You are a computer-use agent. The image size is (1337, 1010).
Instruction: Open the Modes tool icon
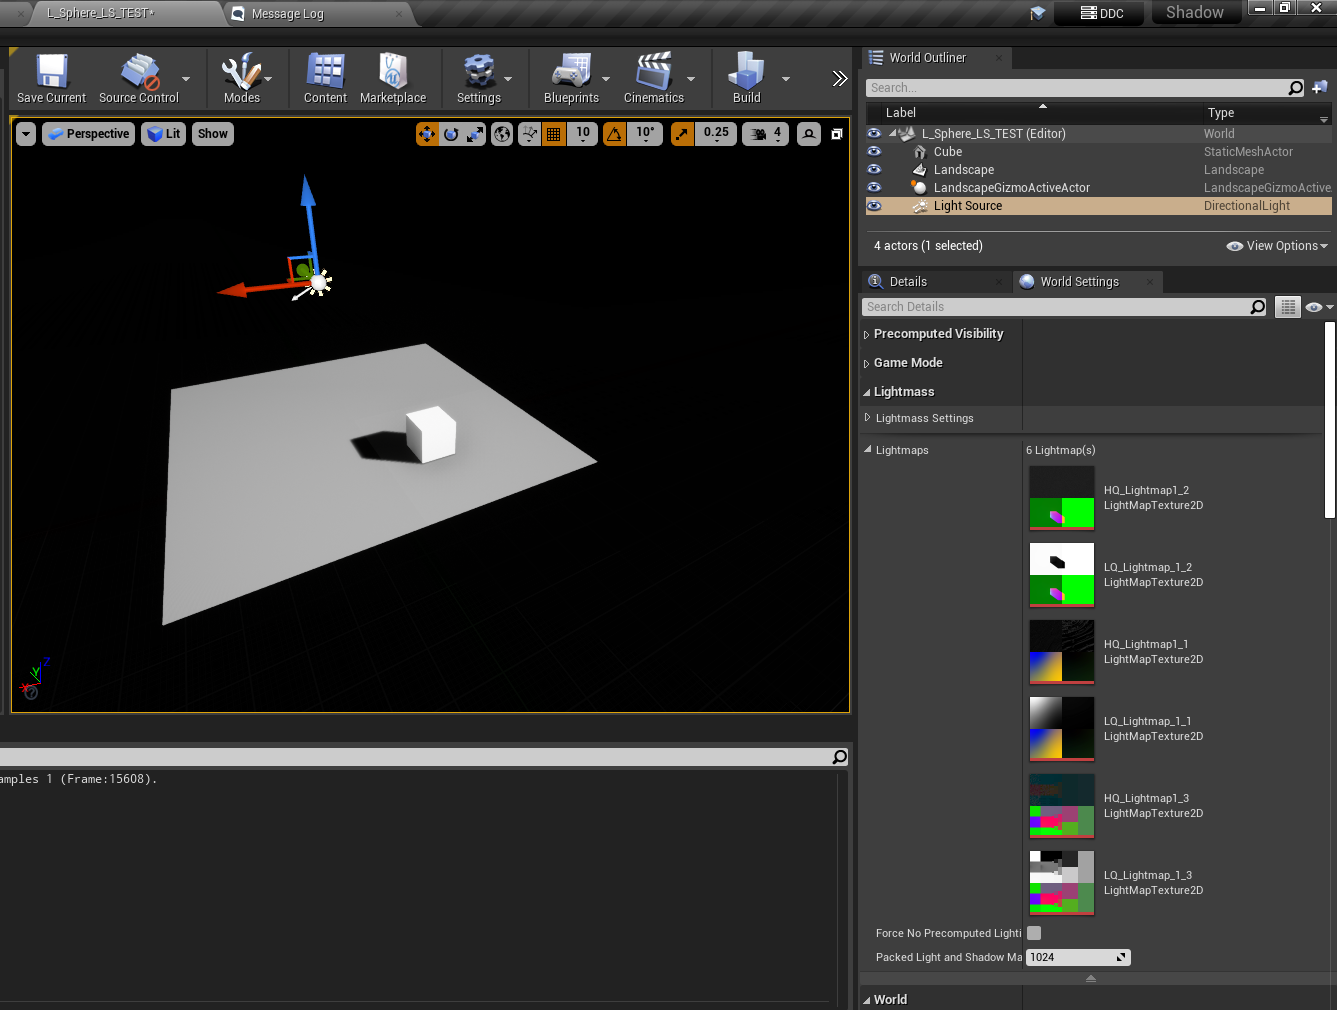point(241,74)
